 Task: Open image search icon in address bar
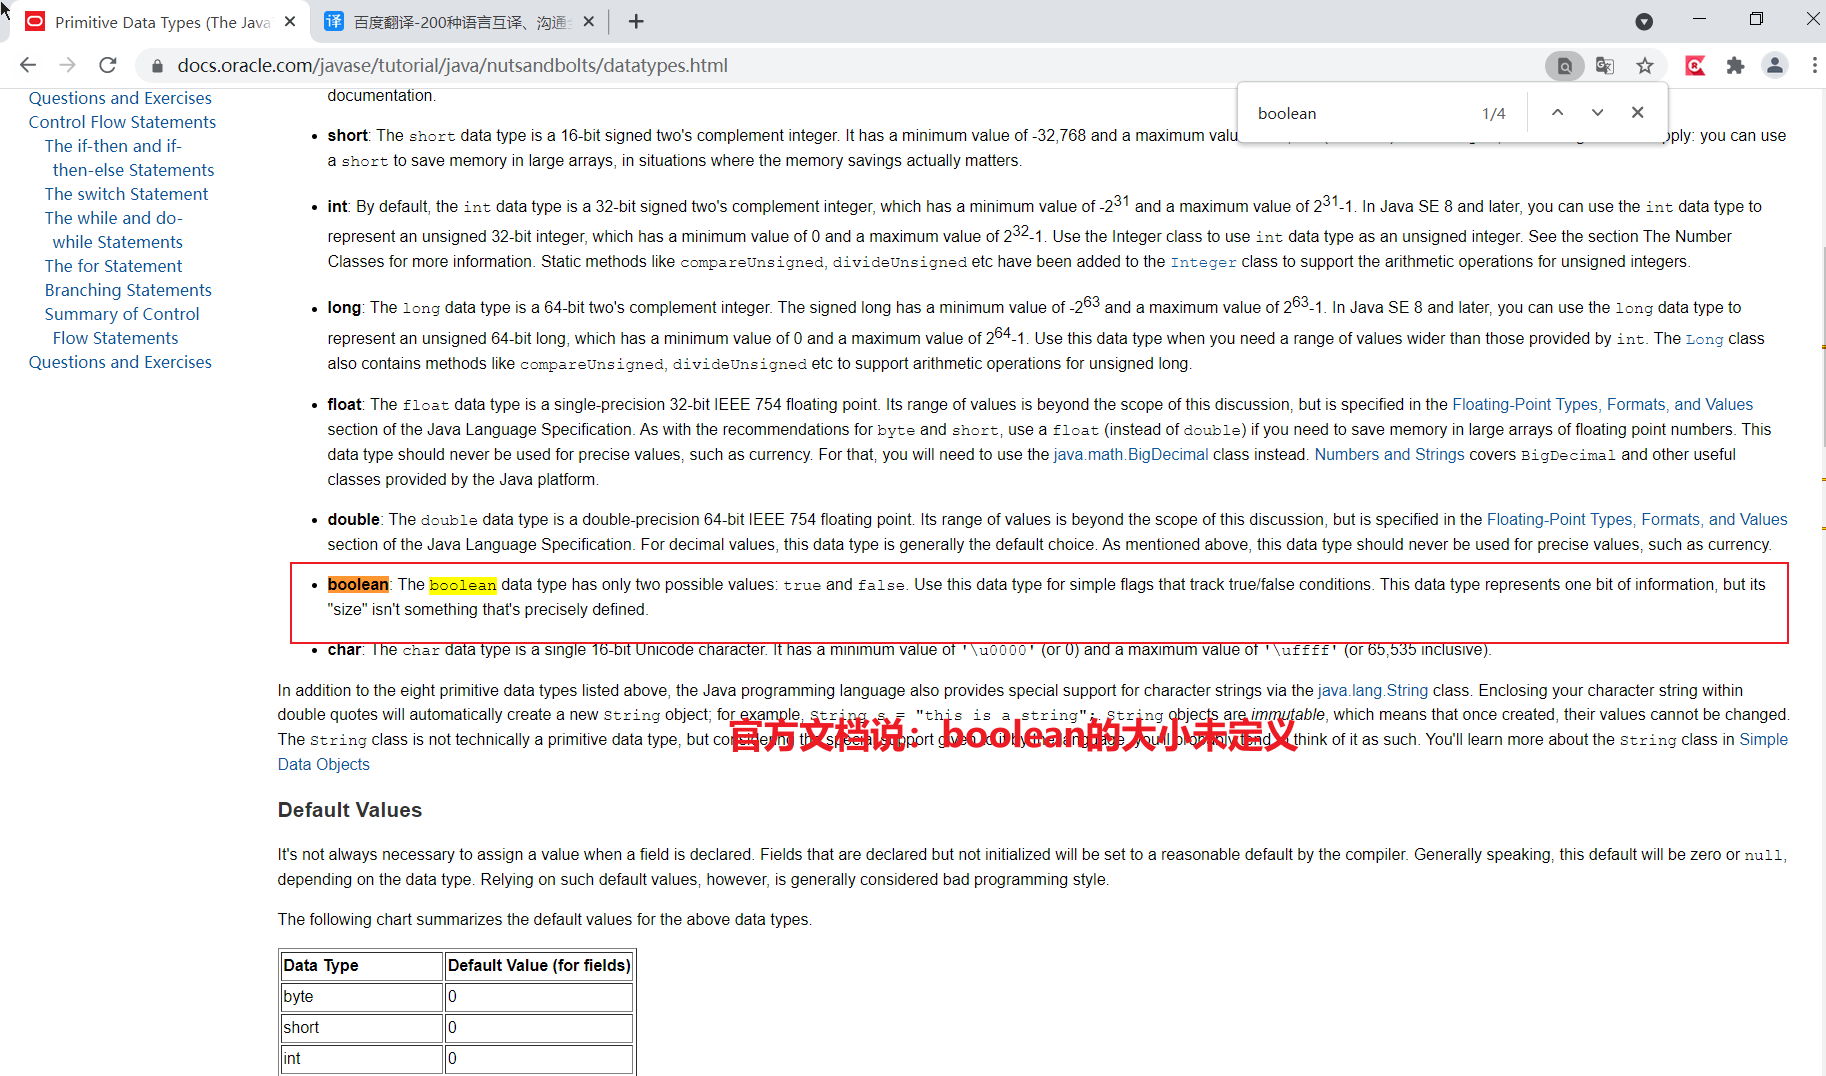[1565, 66]
